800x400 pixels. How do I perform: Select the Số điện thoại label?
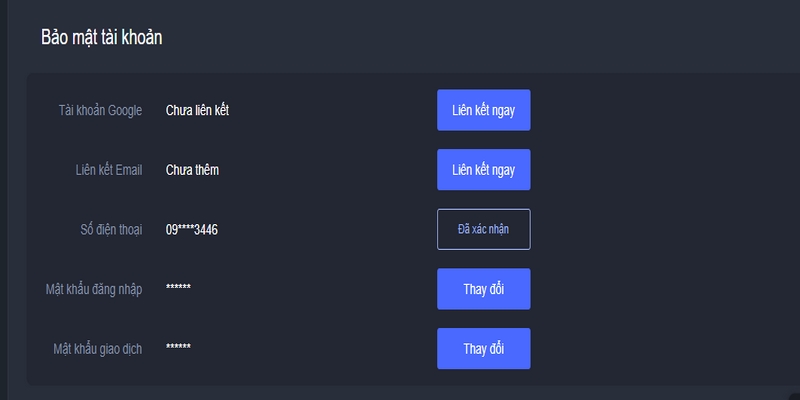pos(111,230)
